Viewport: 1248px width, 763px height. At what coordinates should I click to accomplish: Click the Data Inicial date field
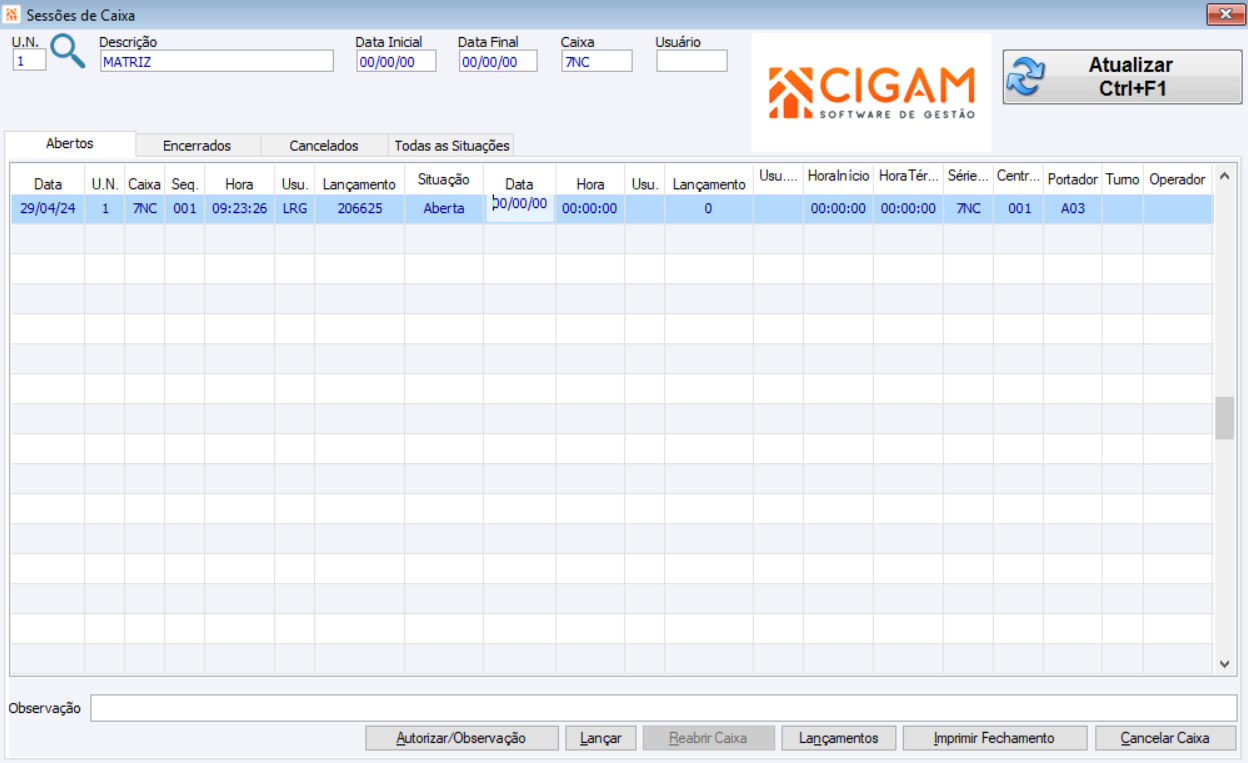click(x=396, y=61)
